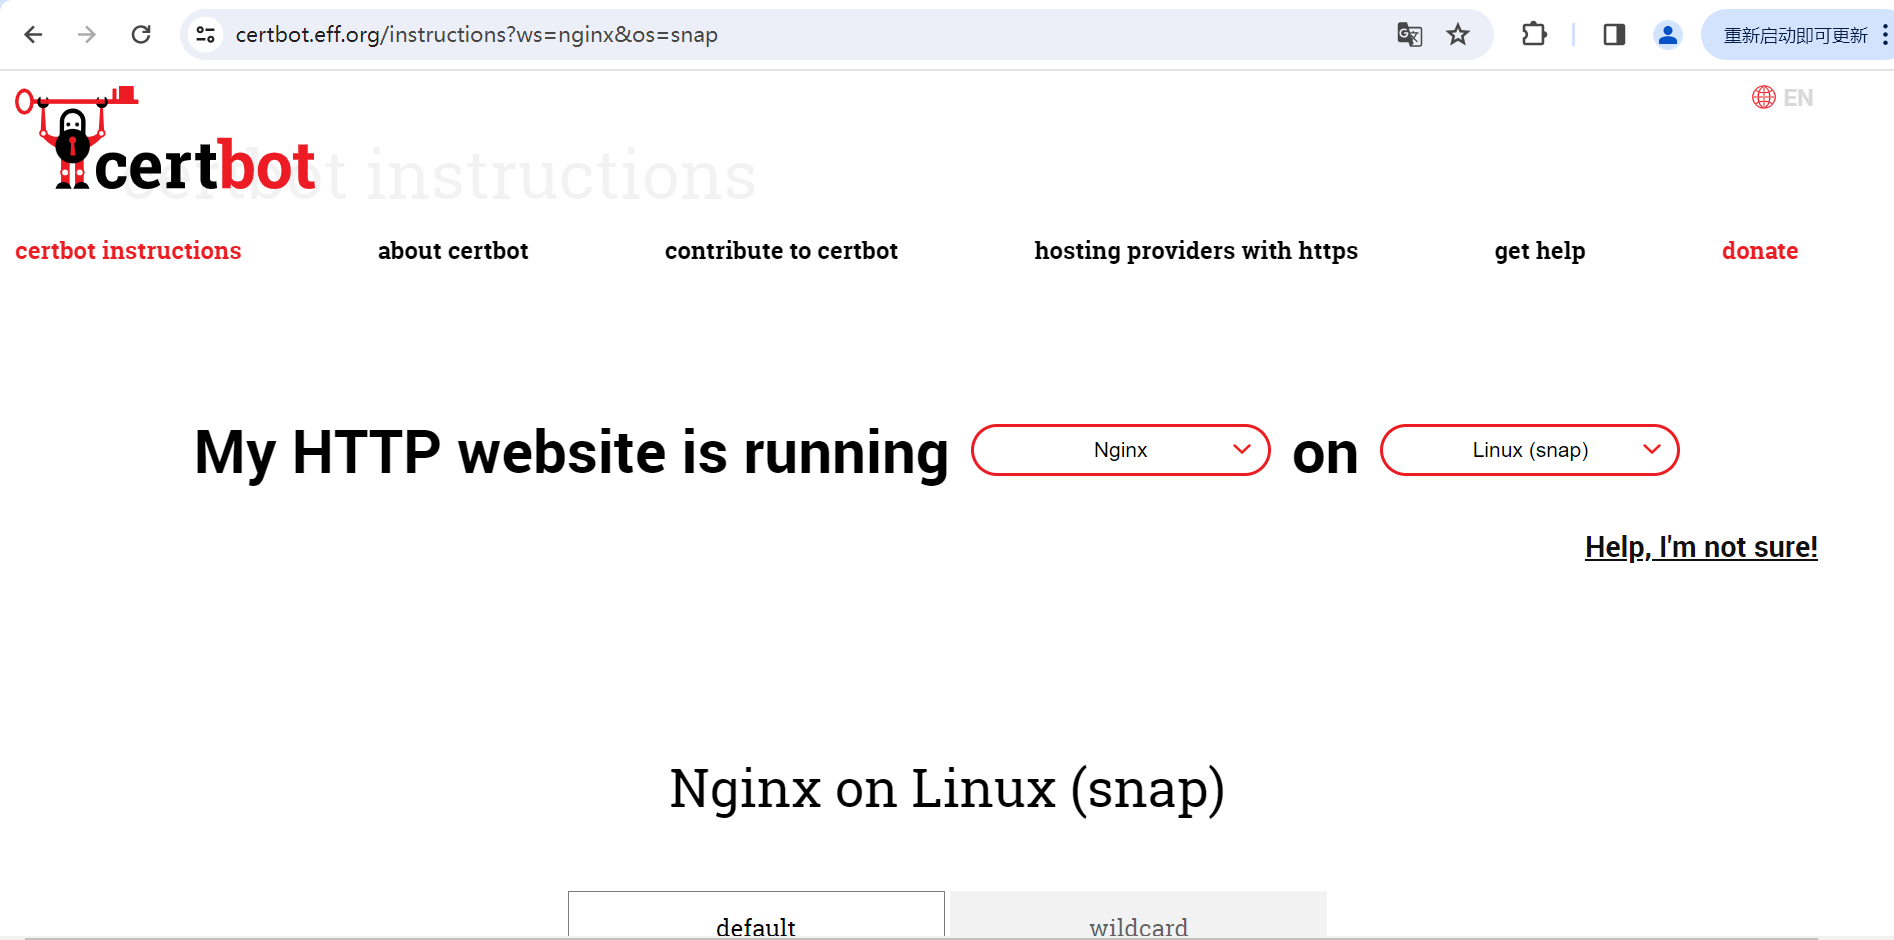This screenshot has width=1894, height=940.
Task: Go back to previous page
Action: (33, 35)
